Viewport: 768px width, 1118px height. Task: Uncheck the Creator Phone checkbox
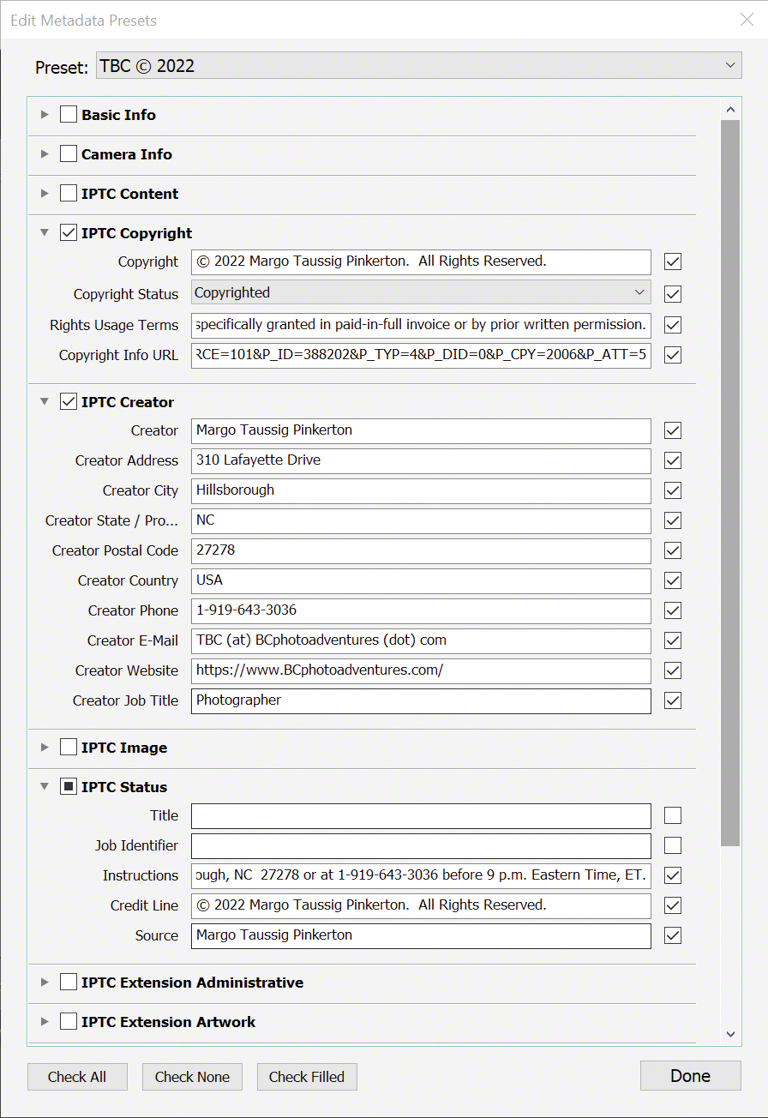tap(672, 610)
